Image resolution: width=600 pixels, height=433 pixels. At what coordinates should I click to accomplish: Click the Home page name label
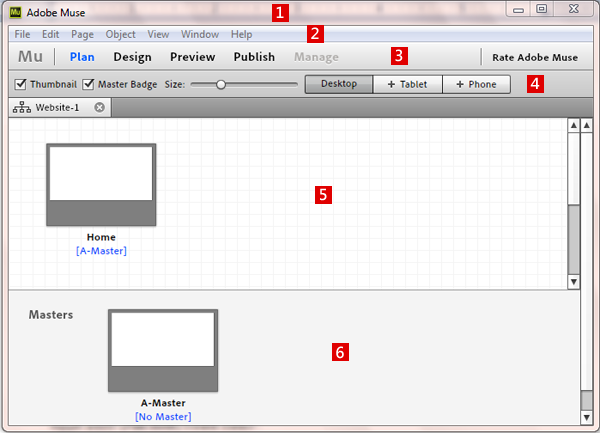[x=101, y=237]
